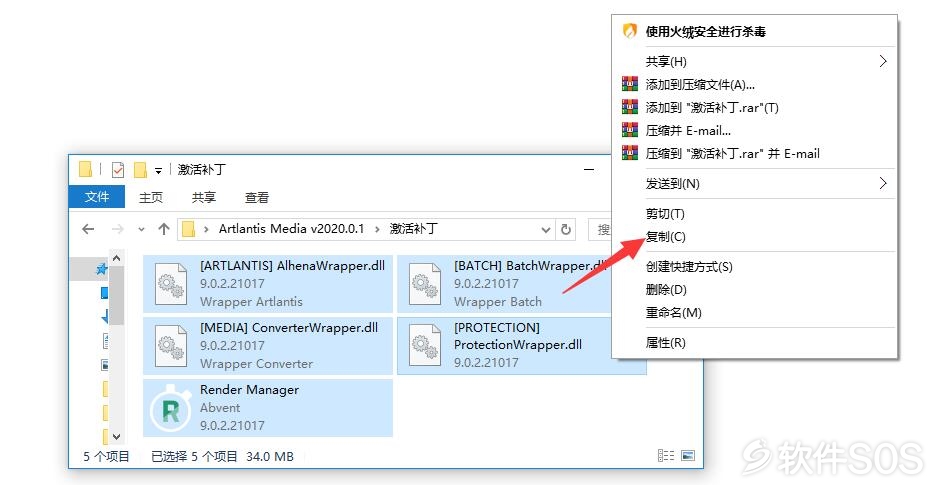This screenshot has width=938, height=485.
Task: Click status bar text 5 个项目
Action: click(106, 456)
